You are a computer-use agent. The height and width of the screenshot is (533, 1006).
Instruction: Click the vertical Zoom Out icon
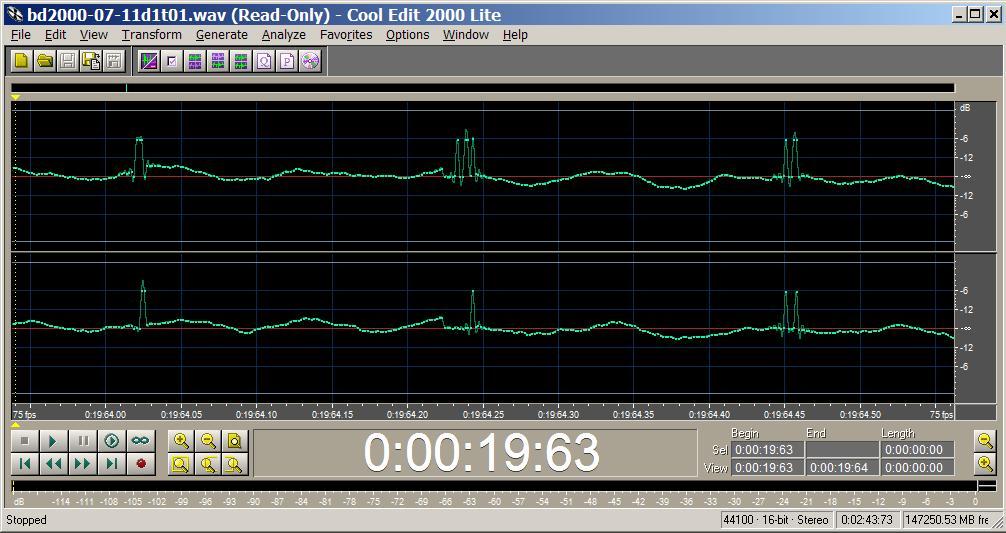coord(985,440)
